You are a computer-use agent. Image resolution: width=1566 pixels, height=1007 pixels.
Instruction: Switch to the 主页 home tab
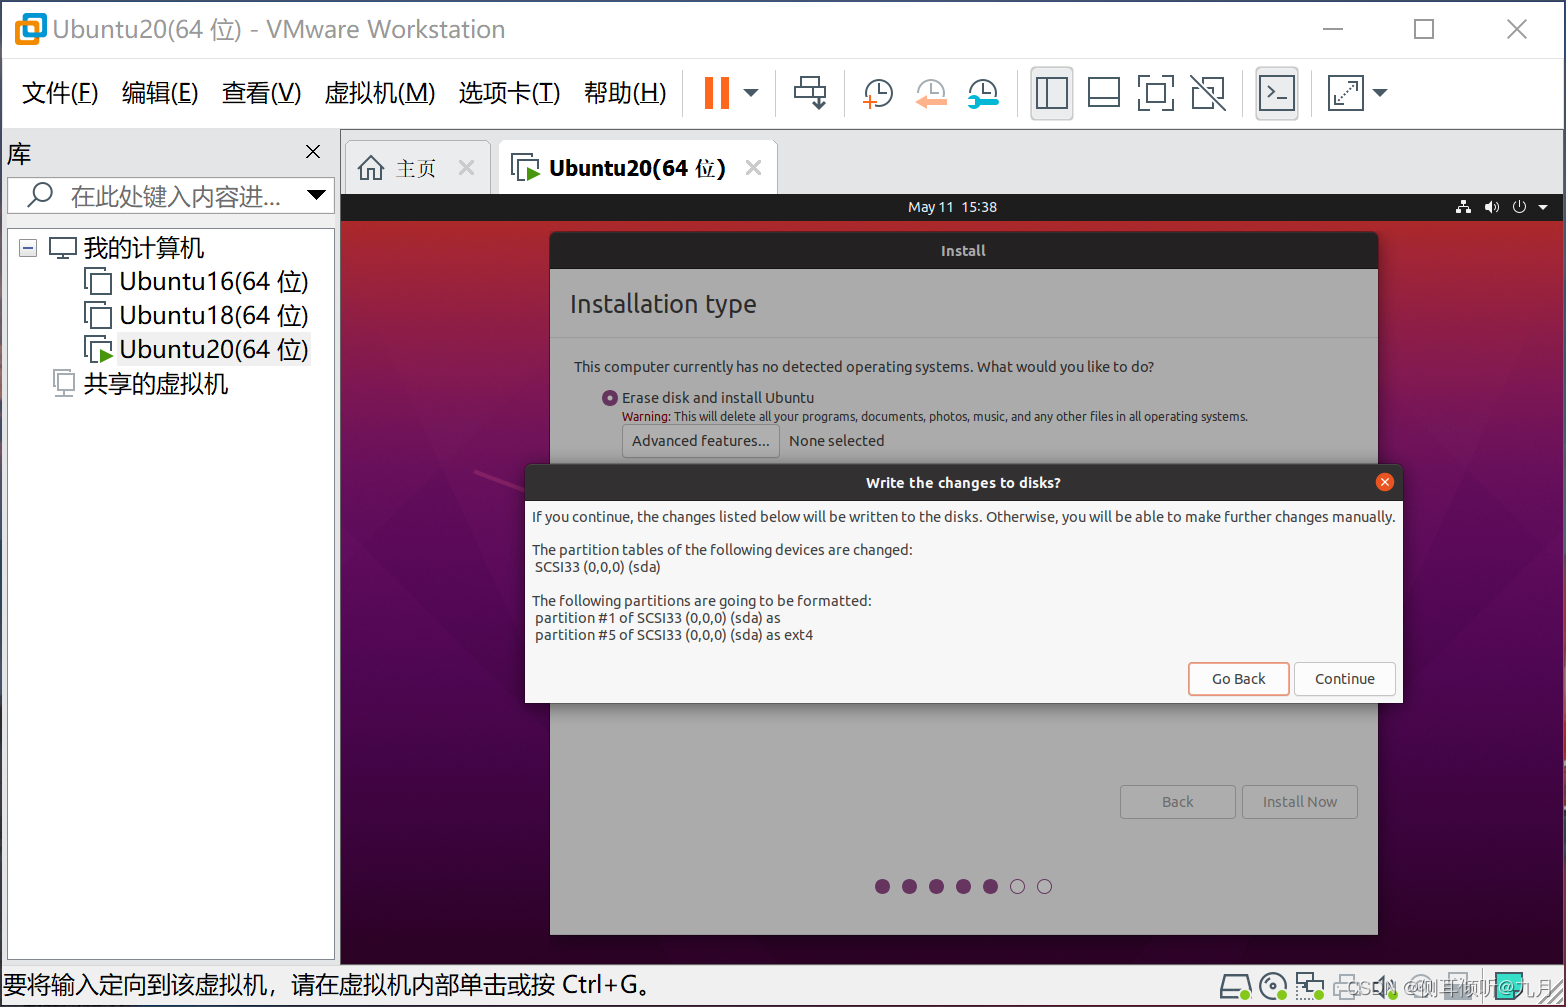tap(416, 168)
